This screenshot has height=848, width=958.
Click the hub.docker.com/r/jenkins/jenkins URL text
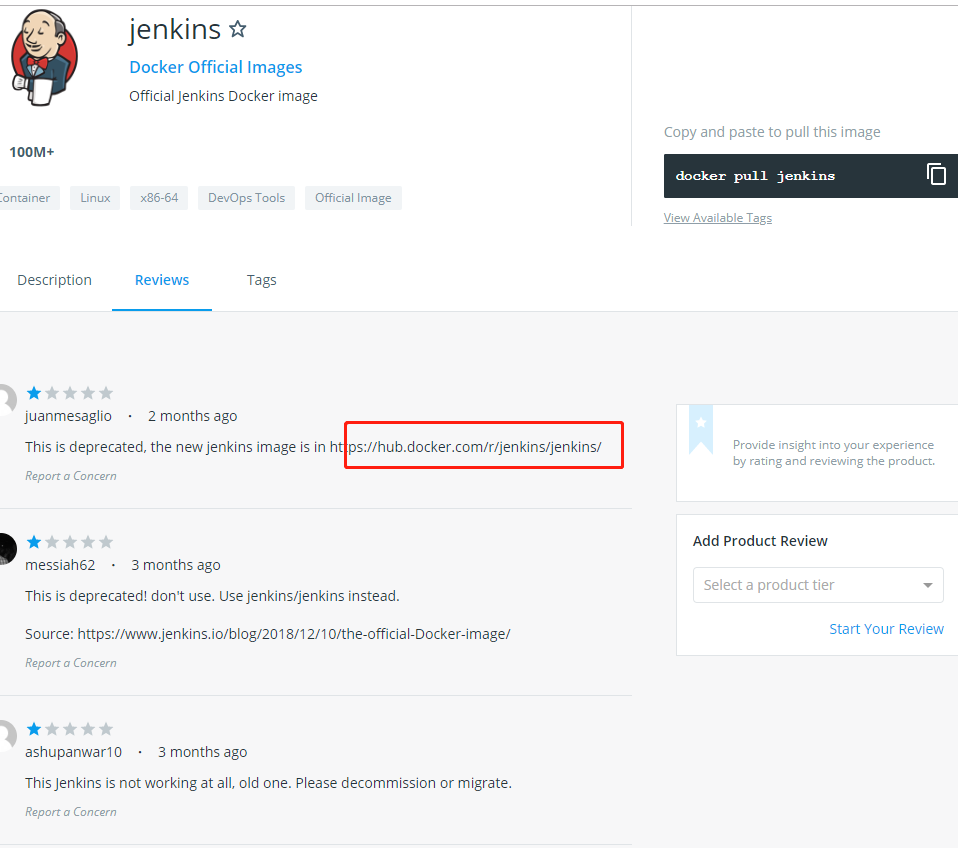tap(466, 447)
